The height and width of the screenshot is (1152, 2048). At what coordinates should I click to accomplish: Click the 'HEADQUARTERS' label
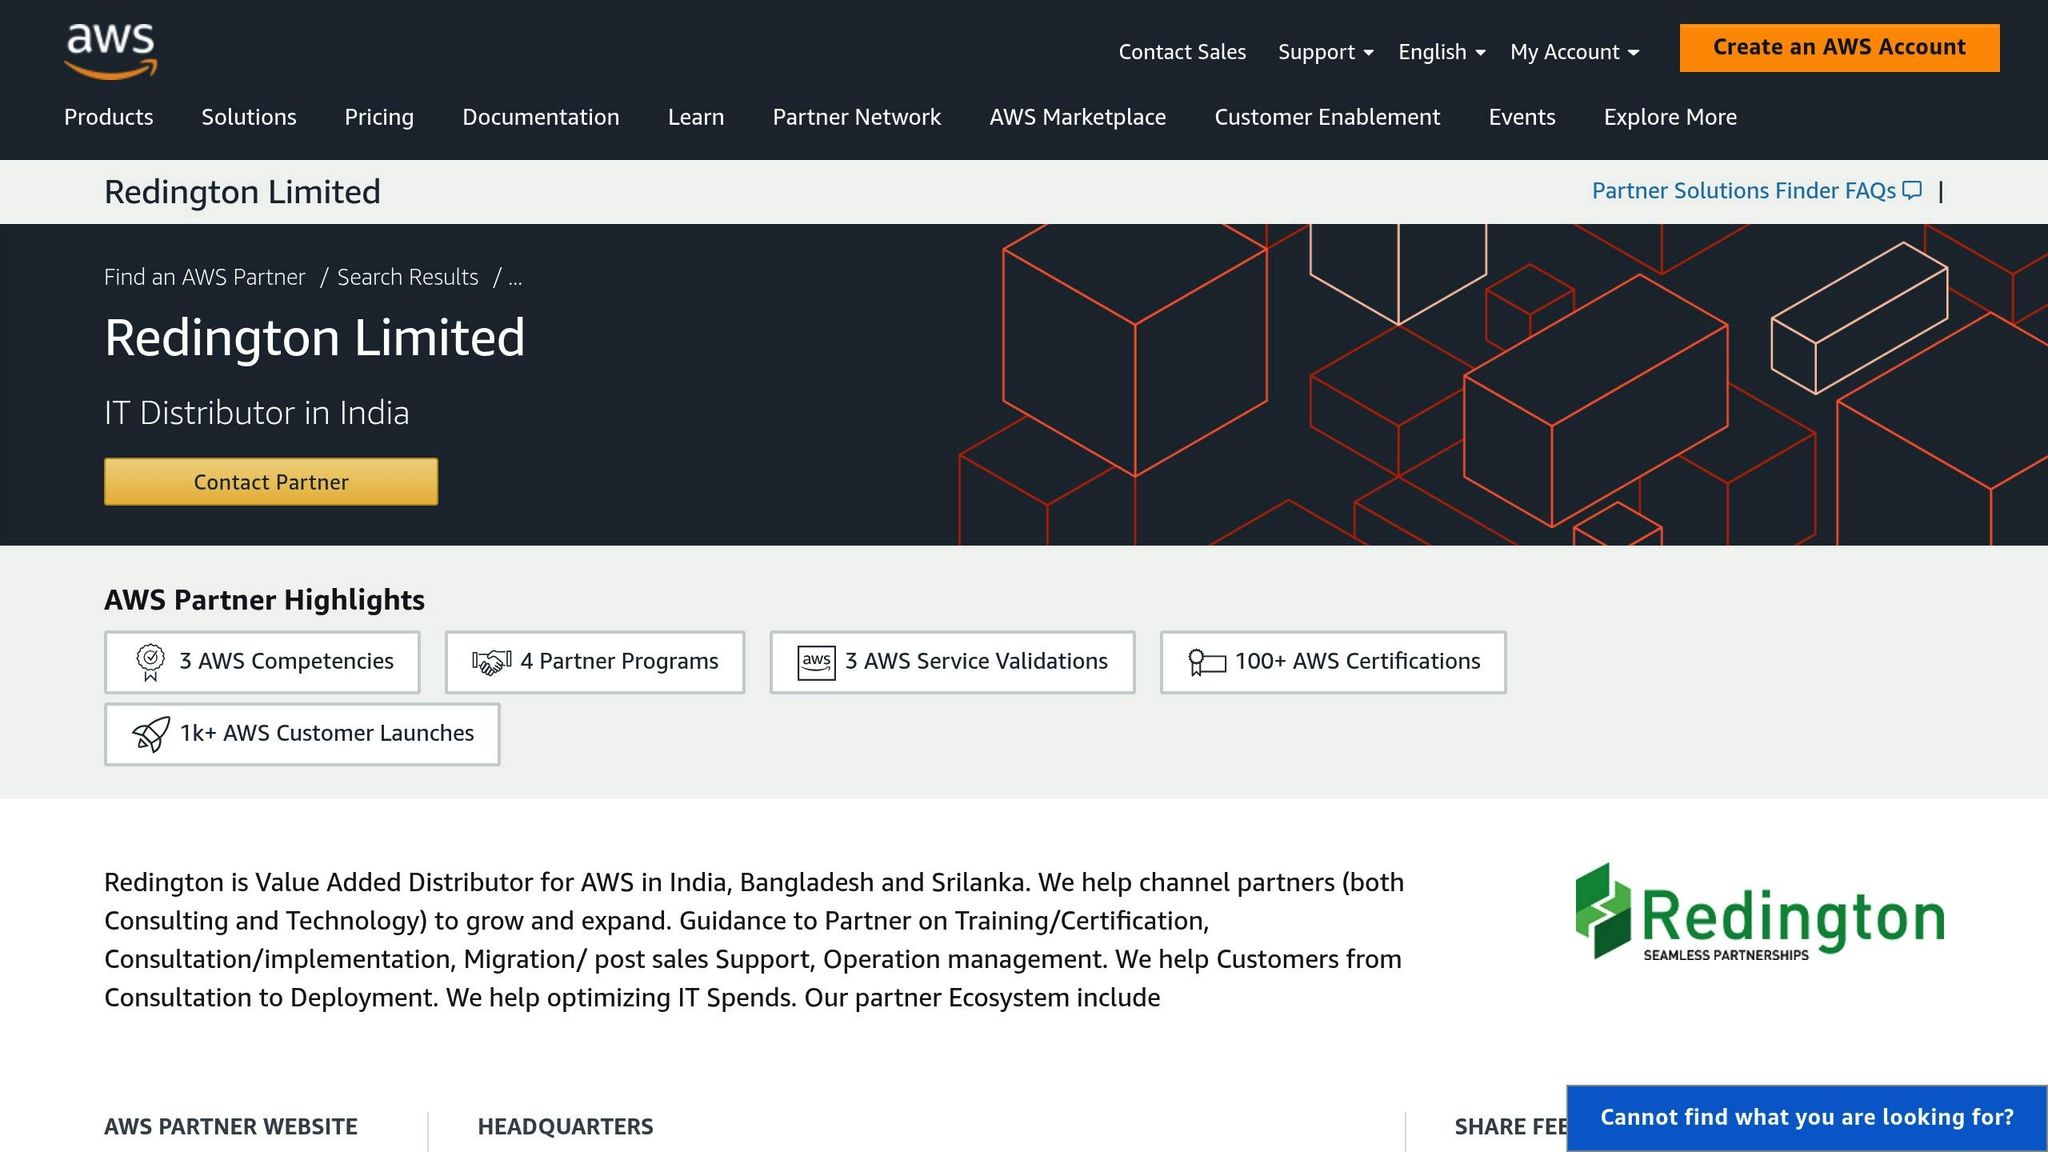(566, 1127)
